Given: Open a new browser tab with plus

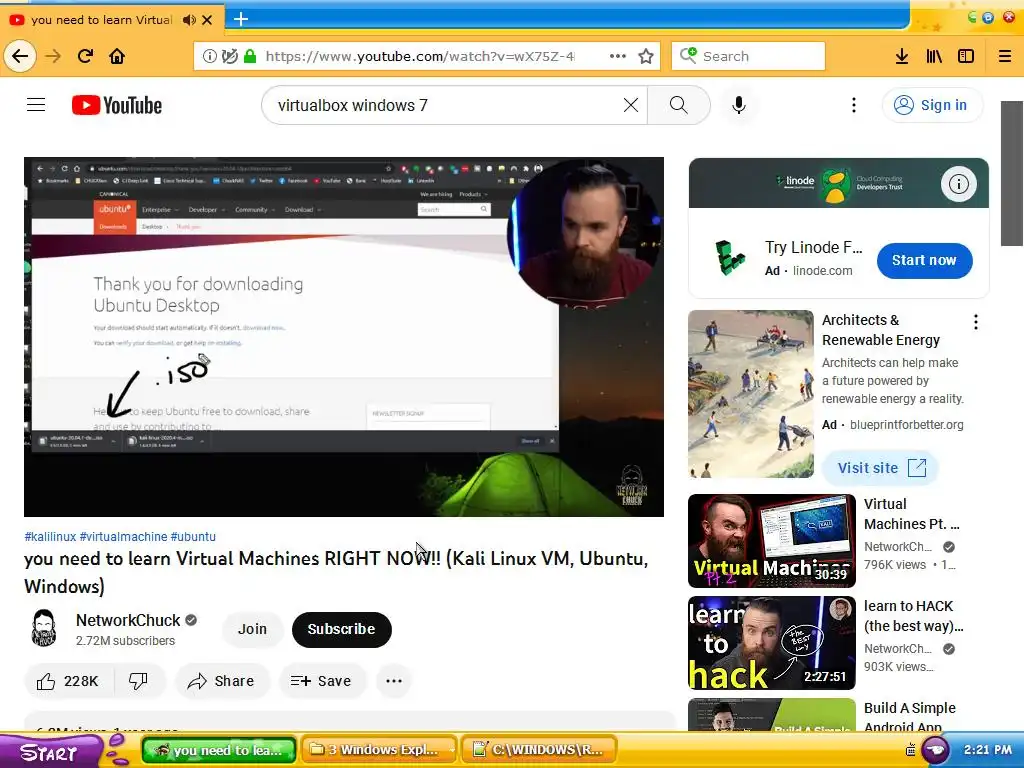Looking at the screenshot, I should [241, 19].
